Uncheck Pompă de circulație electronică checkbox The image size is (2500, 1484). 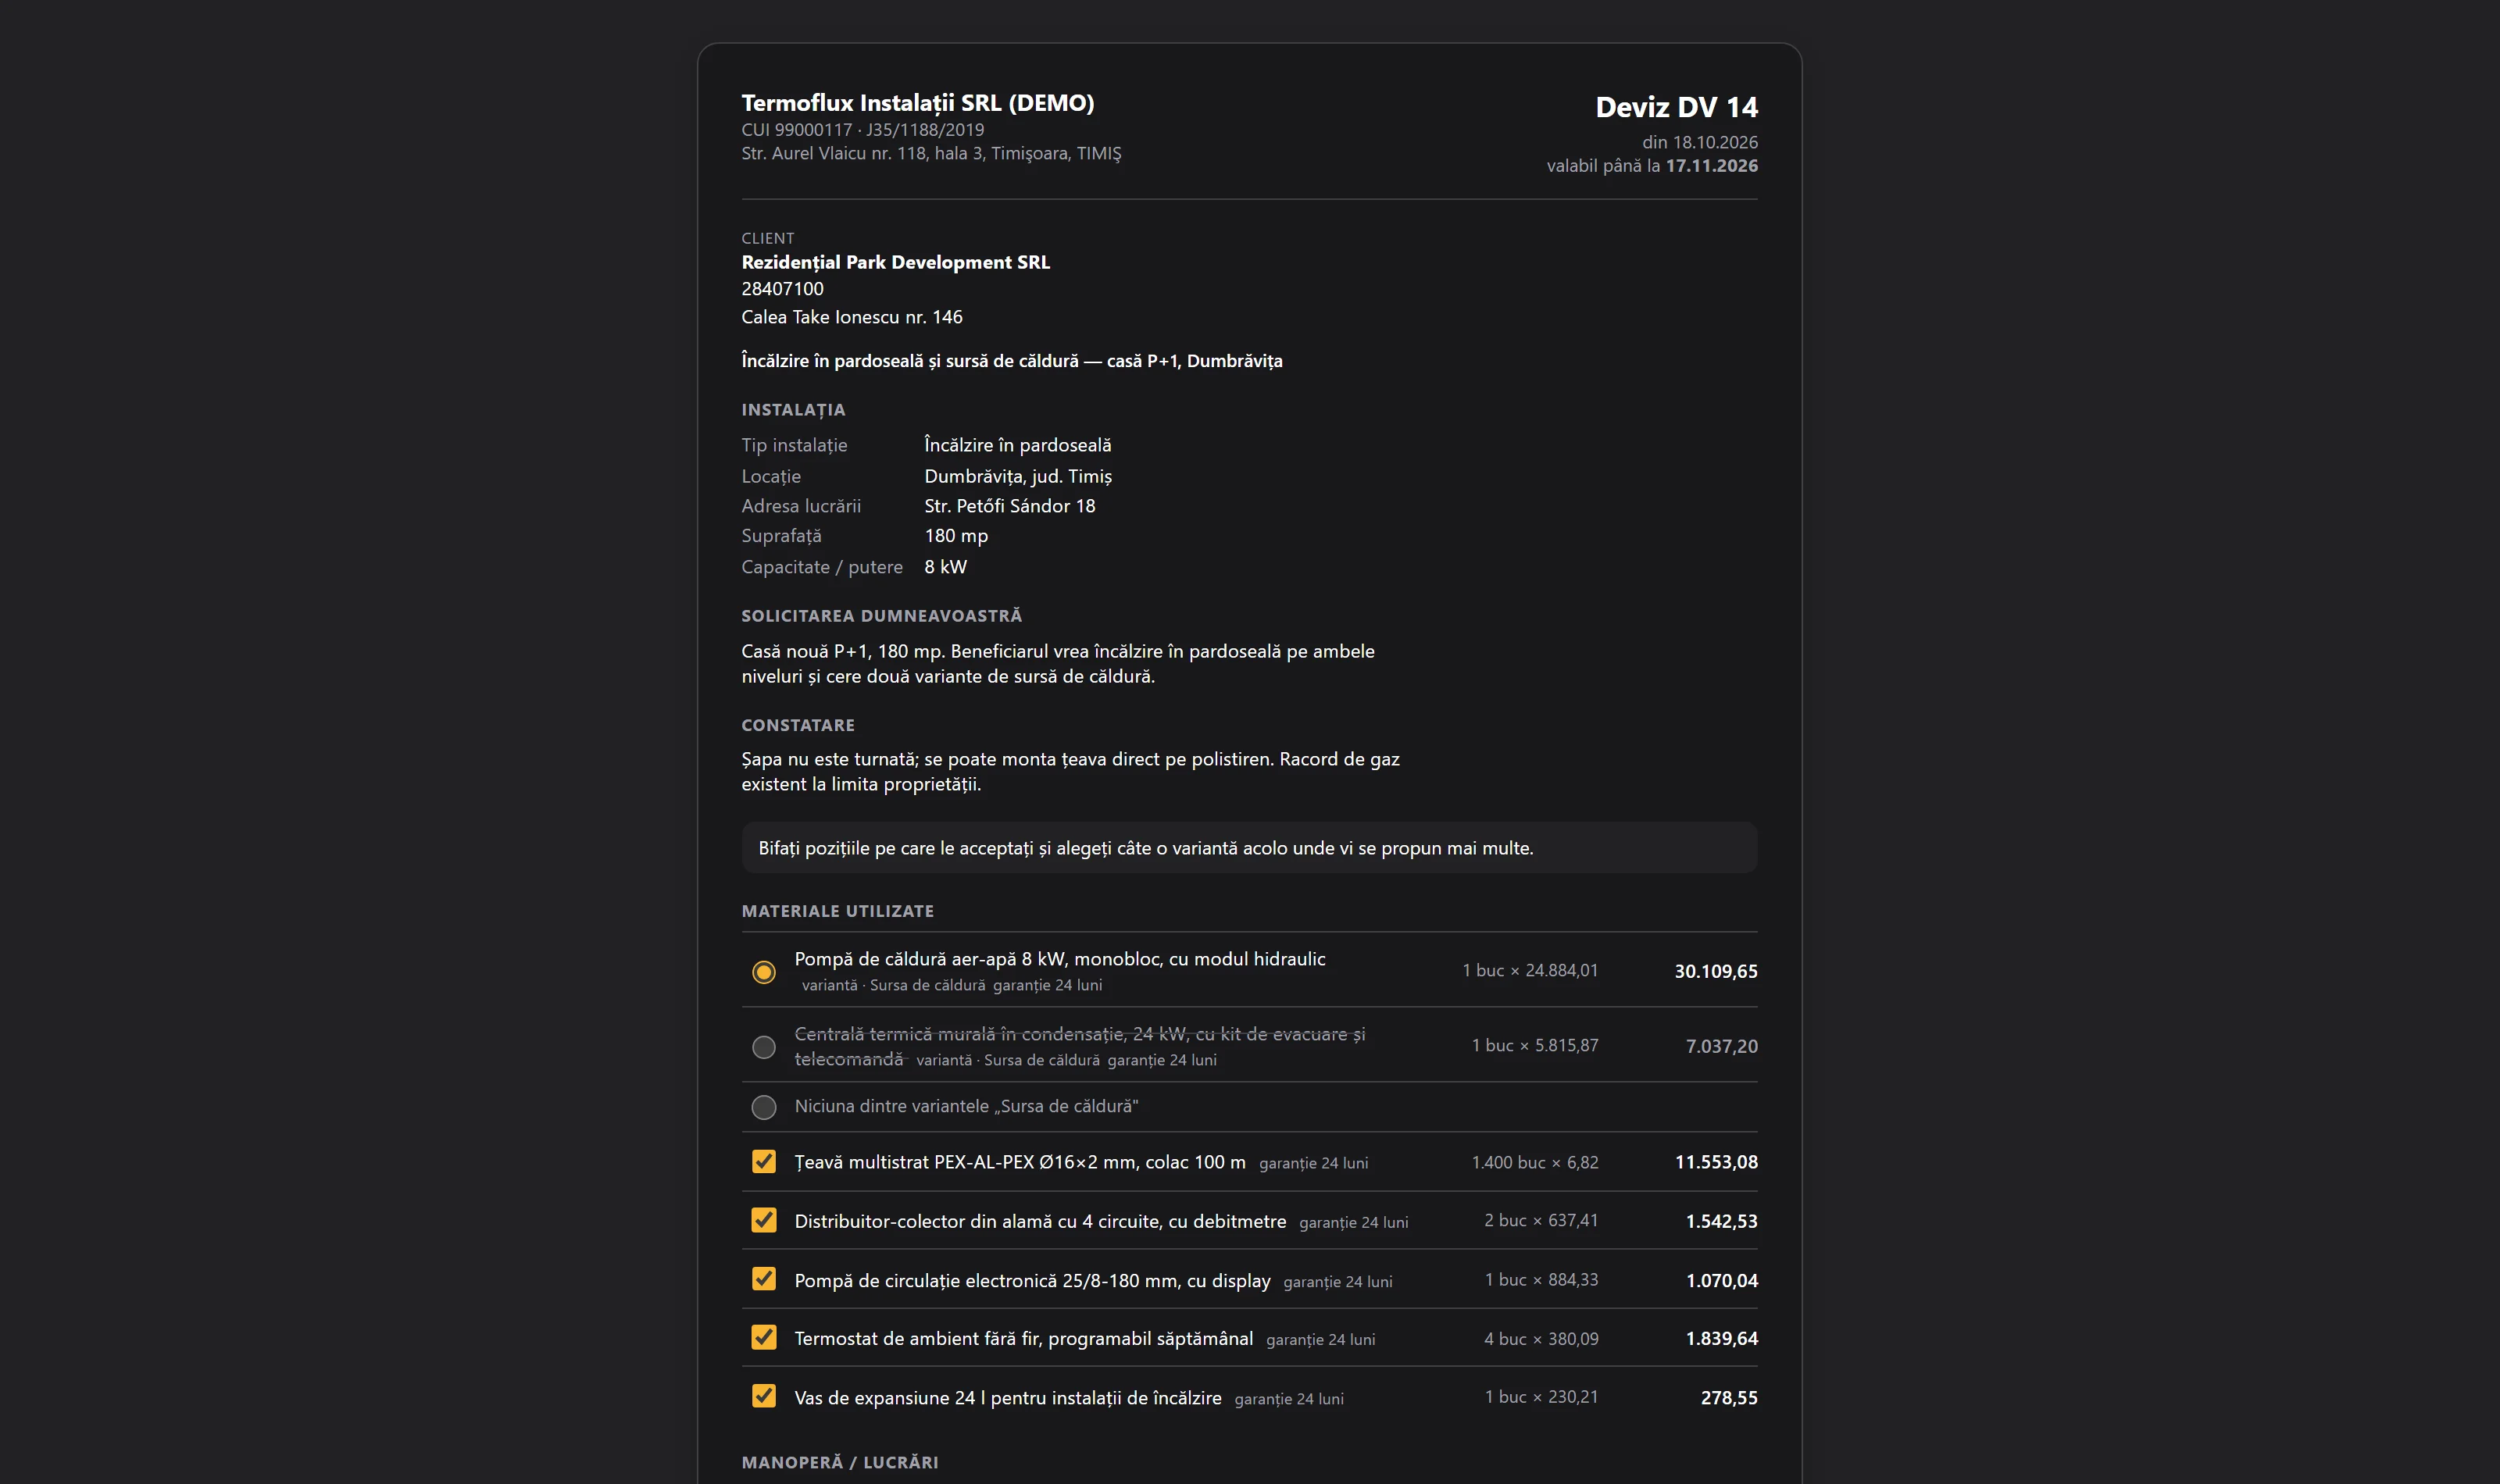tap(763, 1279)
